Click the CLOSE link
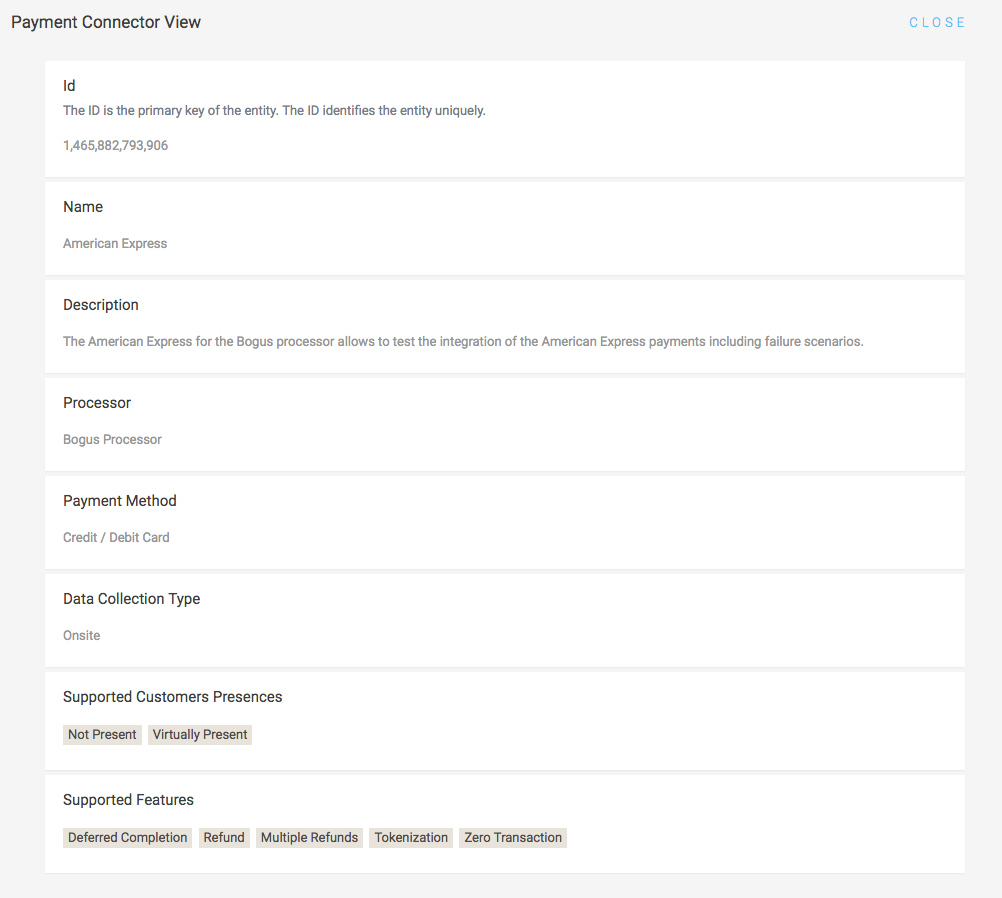Image resolution: width=1002 pixels, height=898 pixels. coord(937,22)
